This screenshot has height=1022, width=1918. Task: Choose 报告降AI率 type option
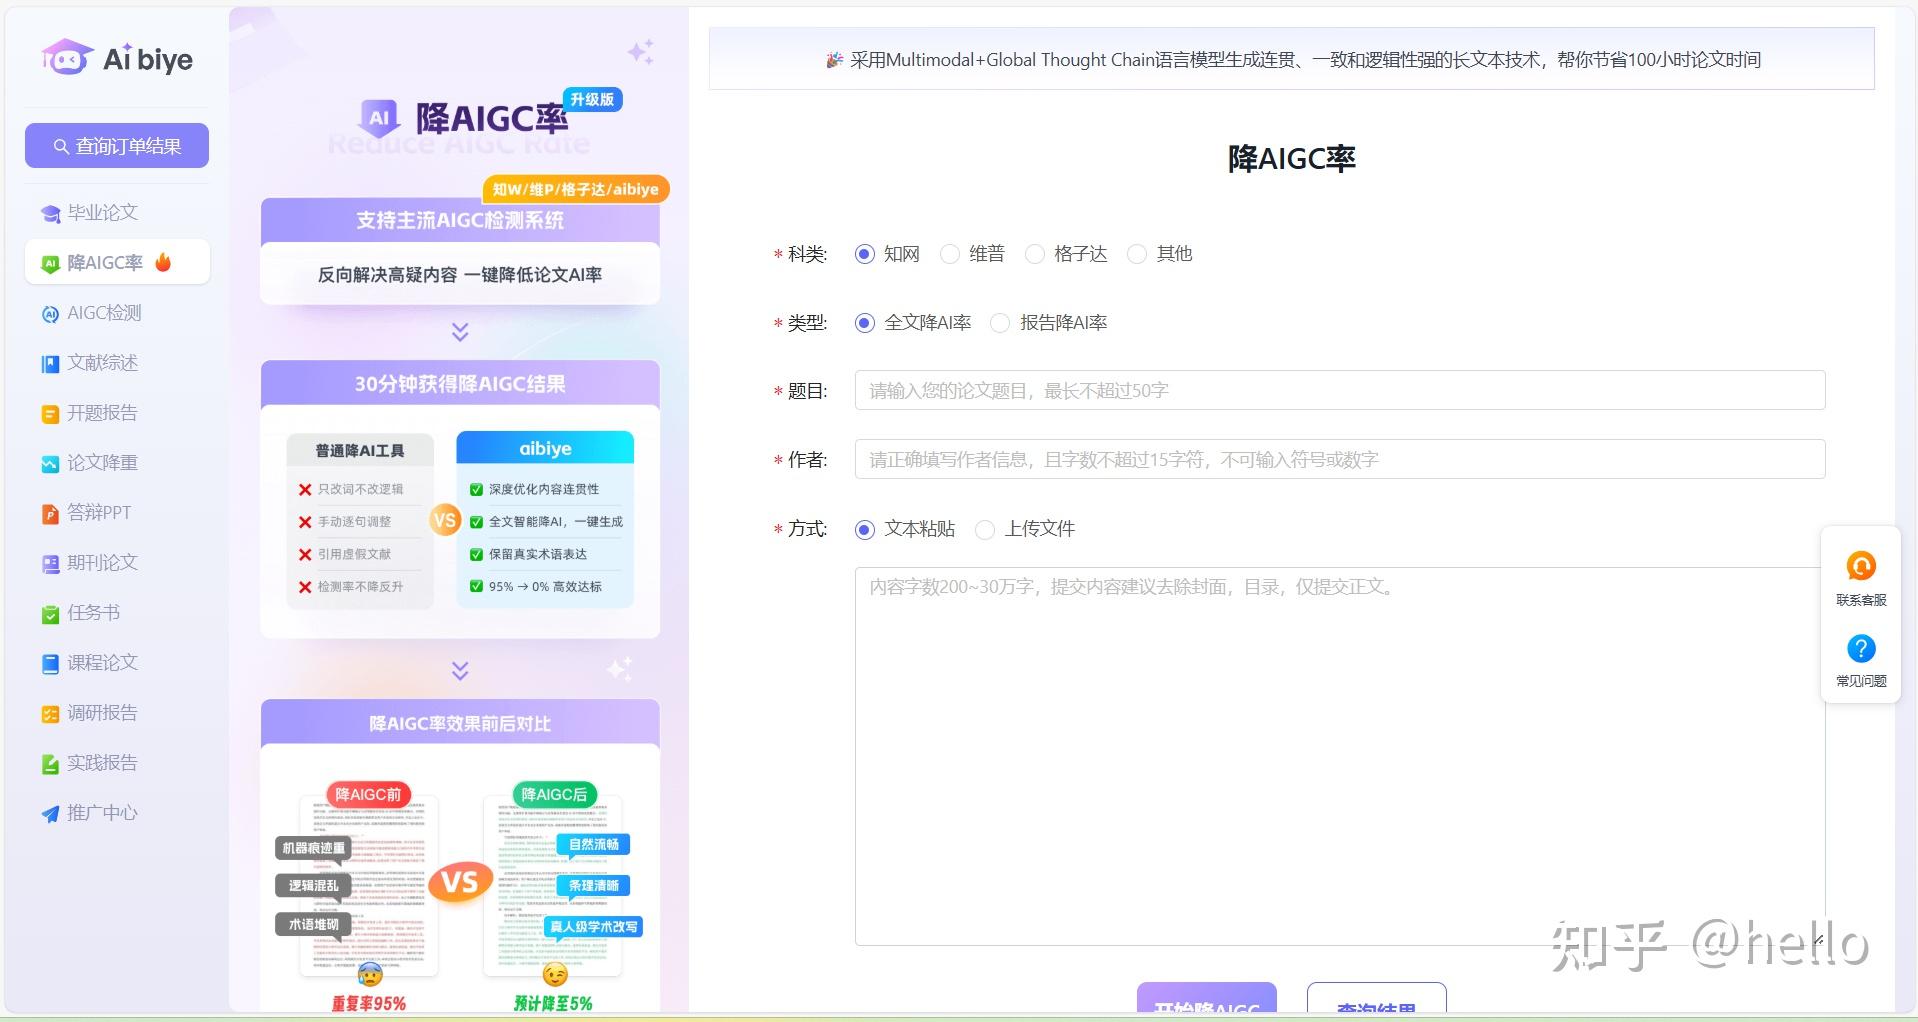[x=999, y=323]
